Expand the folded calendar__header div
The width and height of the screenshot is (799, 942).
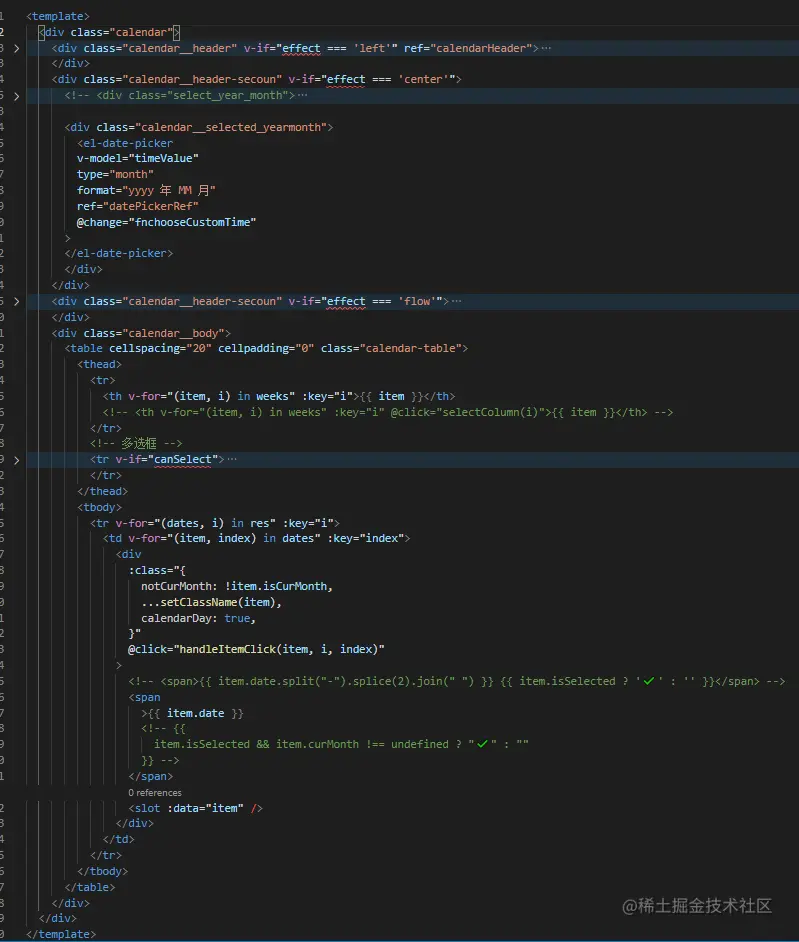pos(16,48)
